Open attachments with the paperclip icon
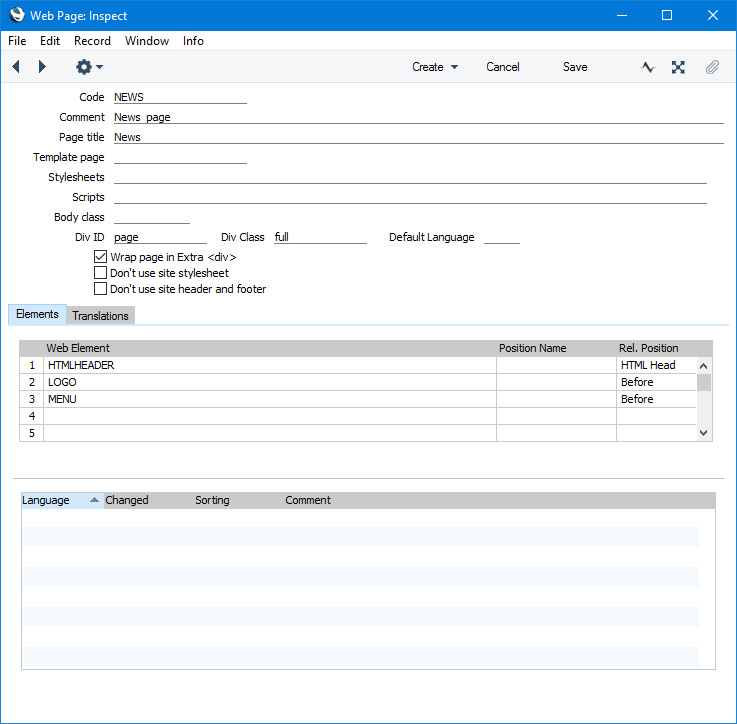This screenshot has width=737, height=724. tap(712, 67)
